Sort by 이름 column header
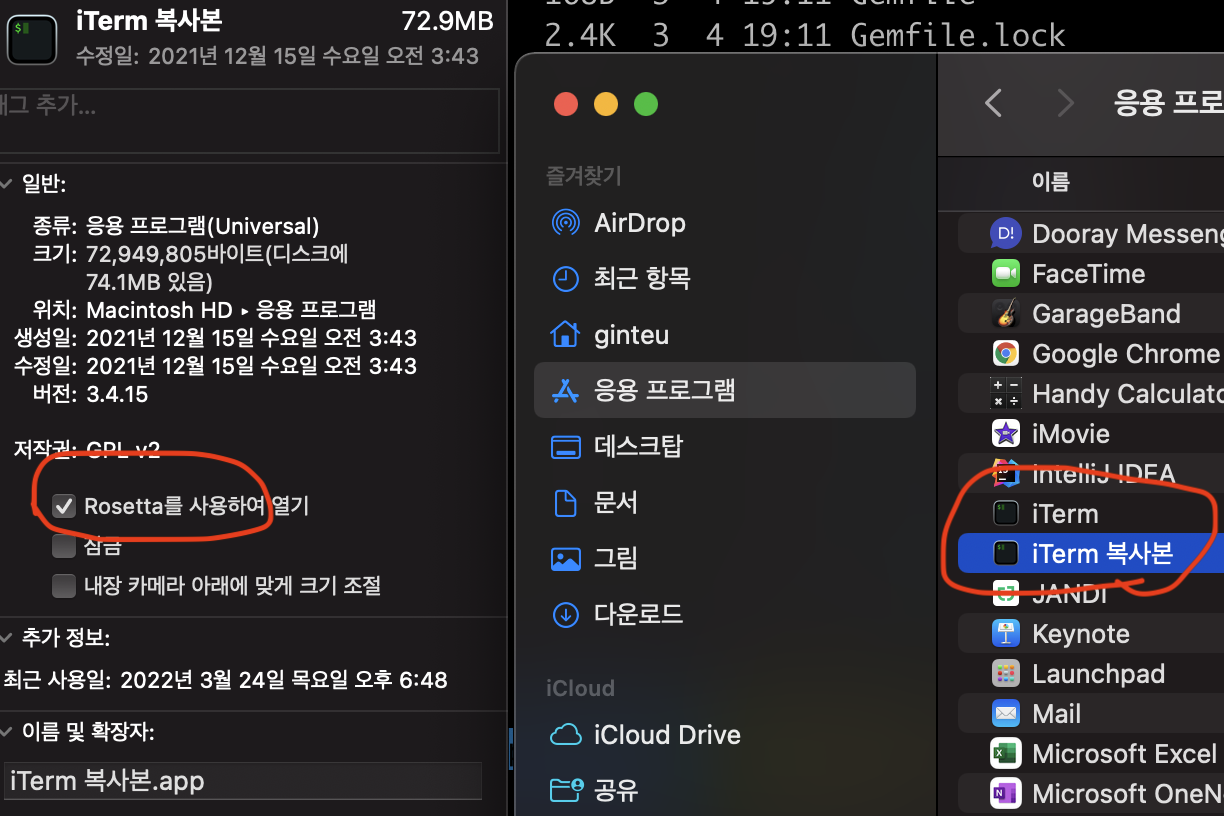1224x816 pixels. point(1050,181)
